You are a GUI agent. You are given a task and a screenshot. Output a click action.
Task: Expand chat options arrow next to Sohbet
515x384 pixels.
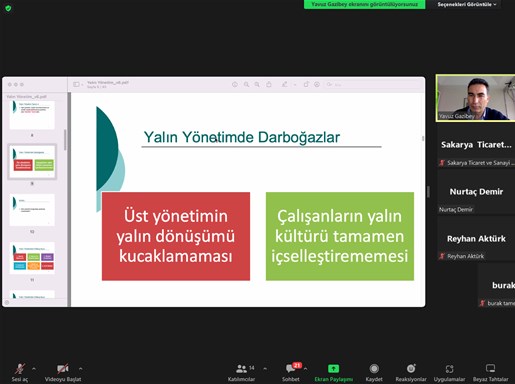tap(305, 369)
